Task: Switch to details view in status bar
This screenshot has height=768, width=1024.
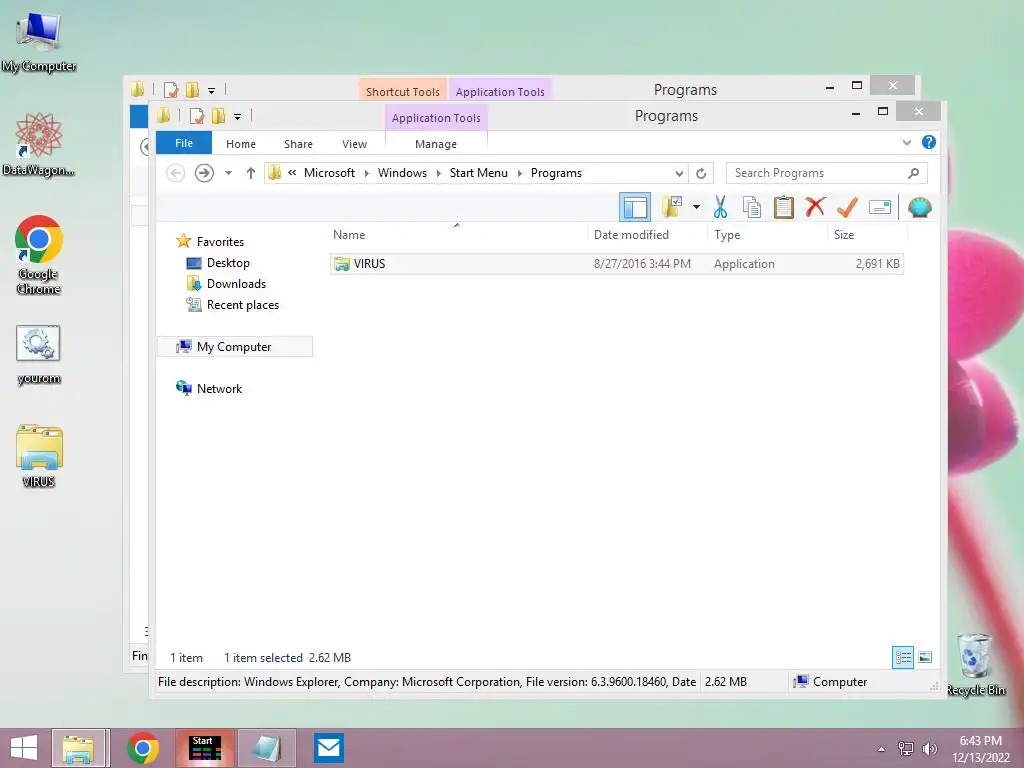Action: (903, 658)
